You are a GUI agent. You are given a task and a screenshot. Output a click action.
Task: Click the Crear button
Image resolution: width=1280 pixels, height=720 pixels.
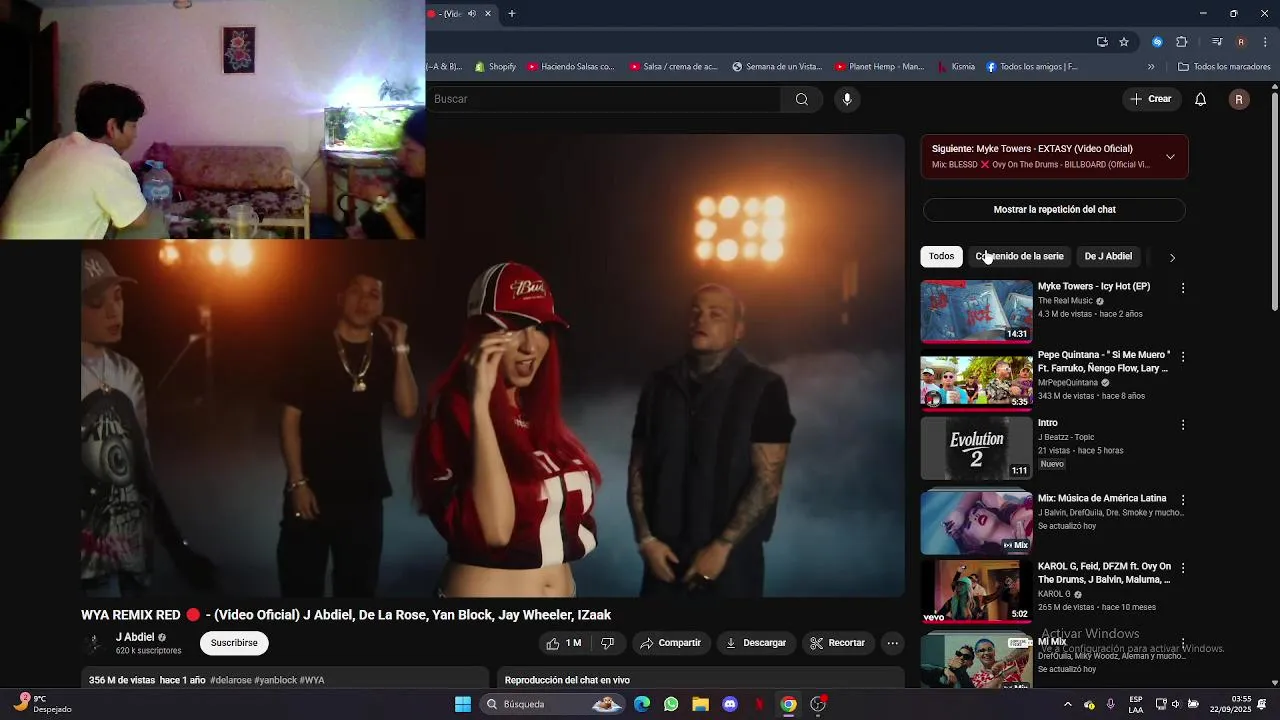click(x=1151, y=99)
